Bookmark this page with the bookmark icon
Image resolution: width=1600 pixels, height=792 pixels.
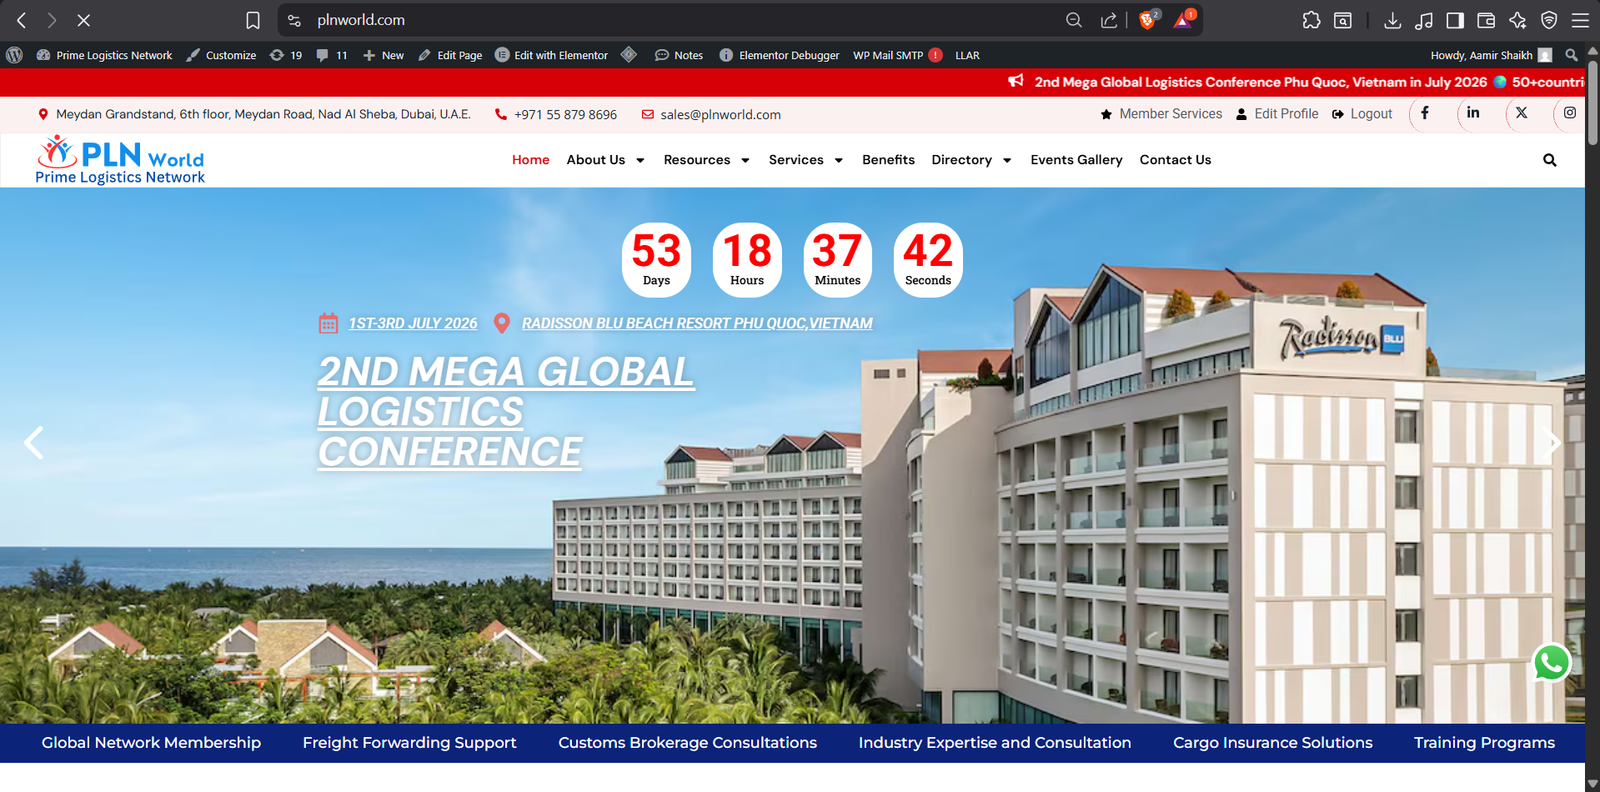click(x=253, y=20)
